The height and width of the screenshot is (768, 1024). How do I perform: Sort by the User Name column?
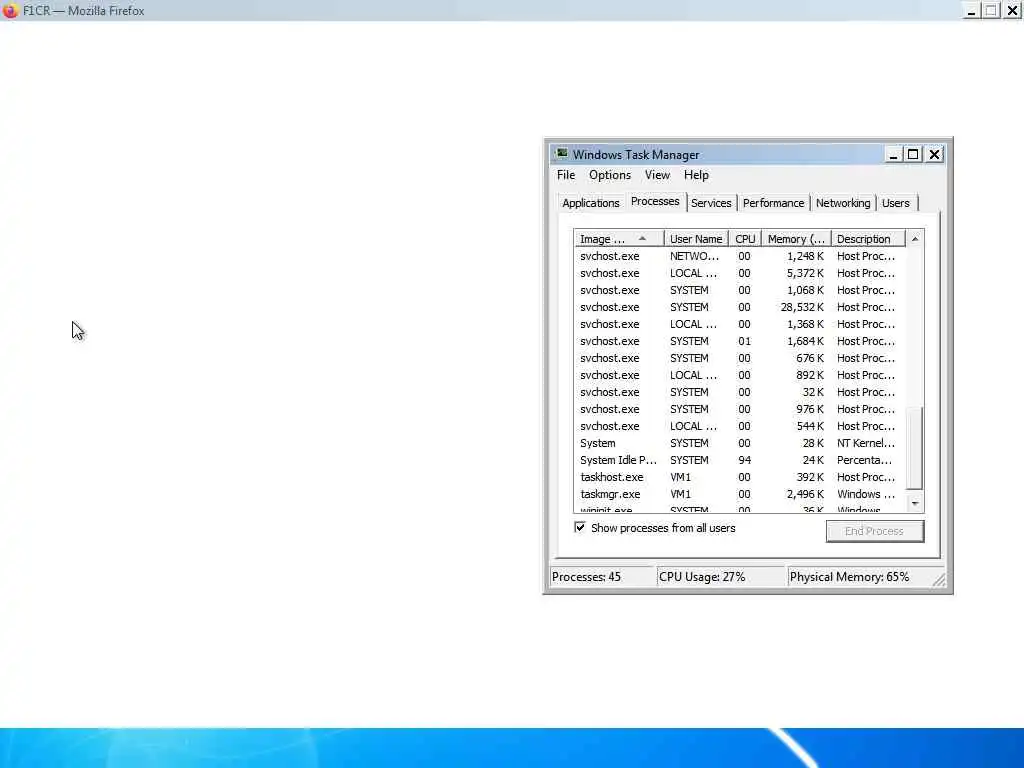696,239
